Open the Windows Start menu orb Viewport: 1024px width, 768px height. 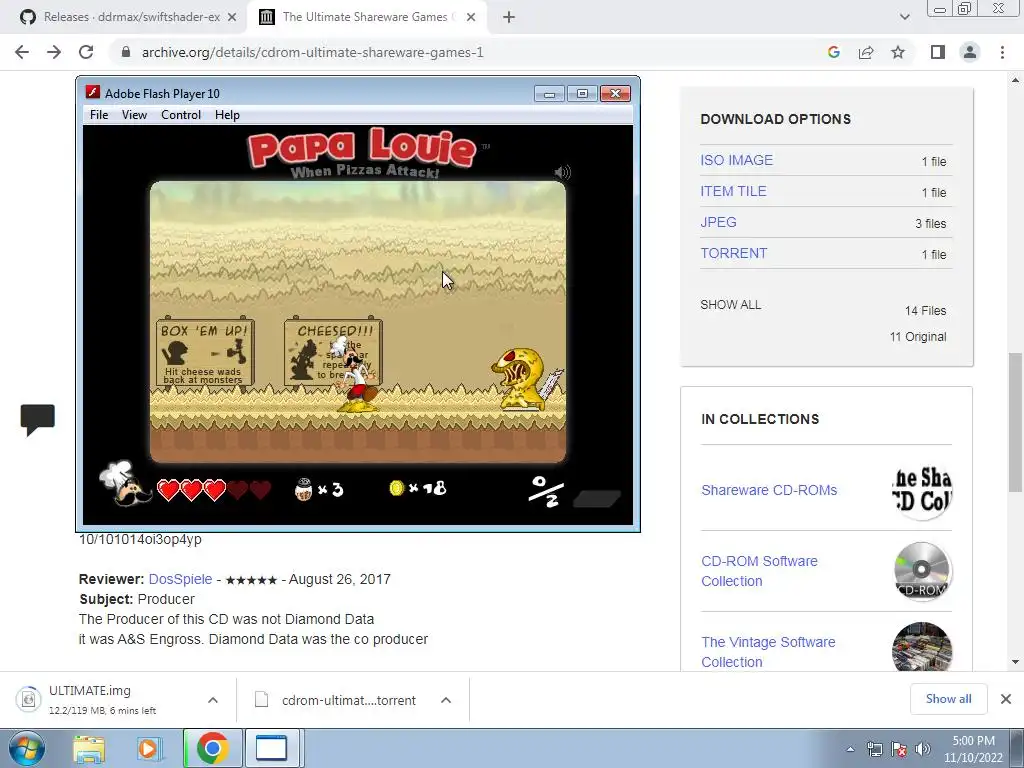26,748
